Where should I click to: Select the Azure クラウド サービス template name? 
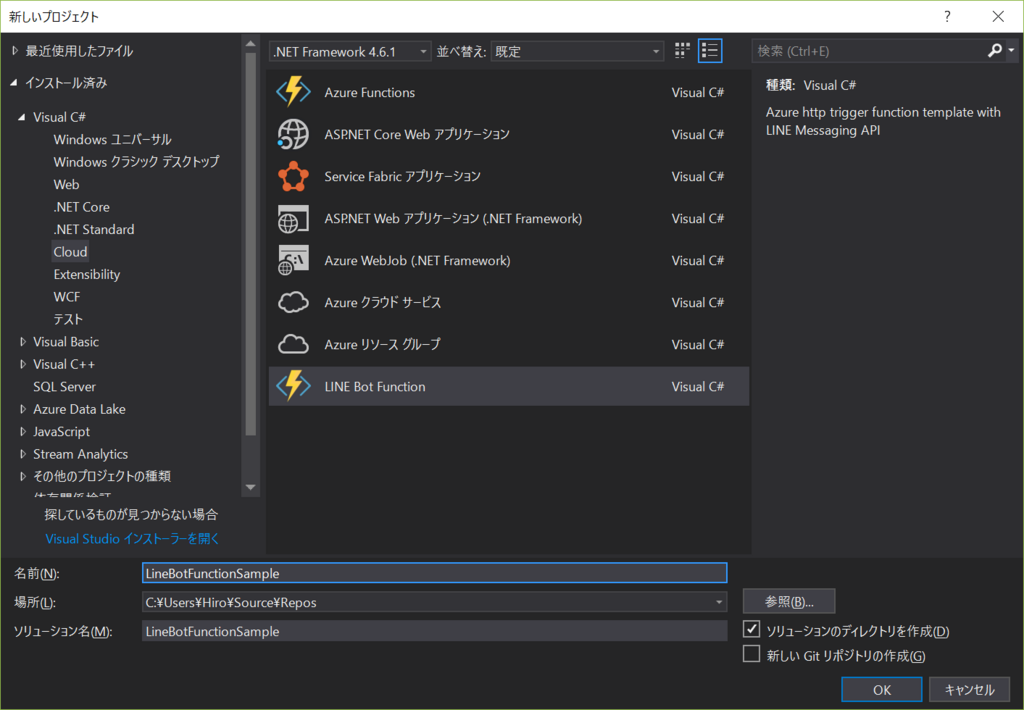[383, 302]
